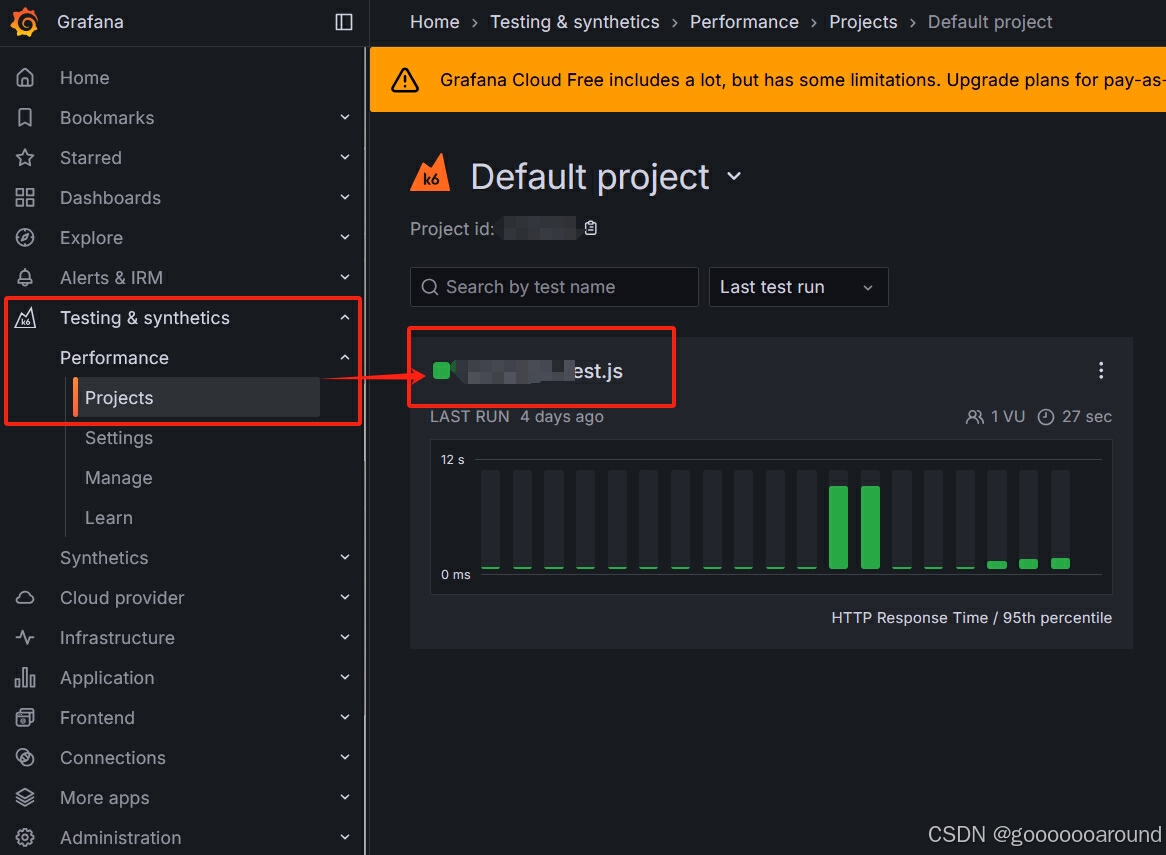This screenshot has height=855, width=1166.
Task: Expand the Dashboards section chevron
Action: click(x=344, y=198)
